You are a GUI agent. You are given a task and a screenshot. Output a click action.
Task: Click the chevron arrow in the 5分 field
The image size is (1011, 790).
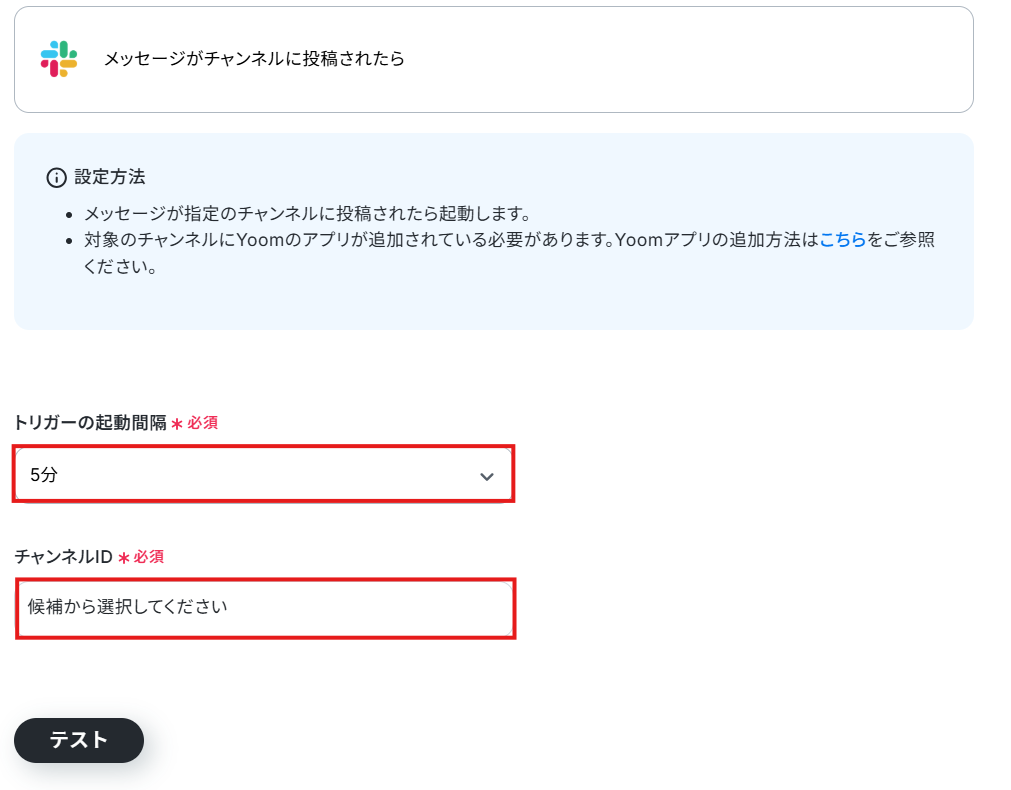487,477
